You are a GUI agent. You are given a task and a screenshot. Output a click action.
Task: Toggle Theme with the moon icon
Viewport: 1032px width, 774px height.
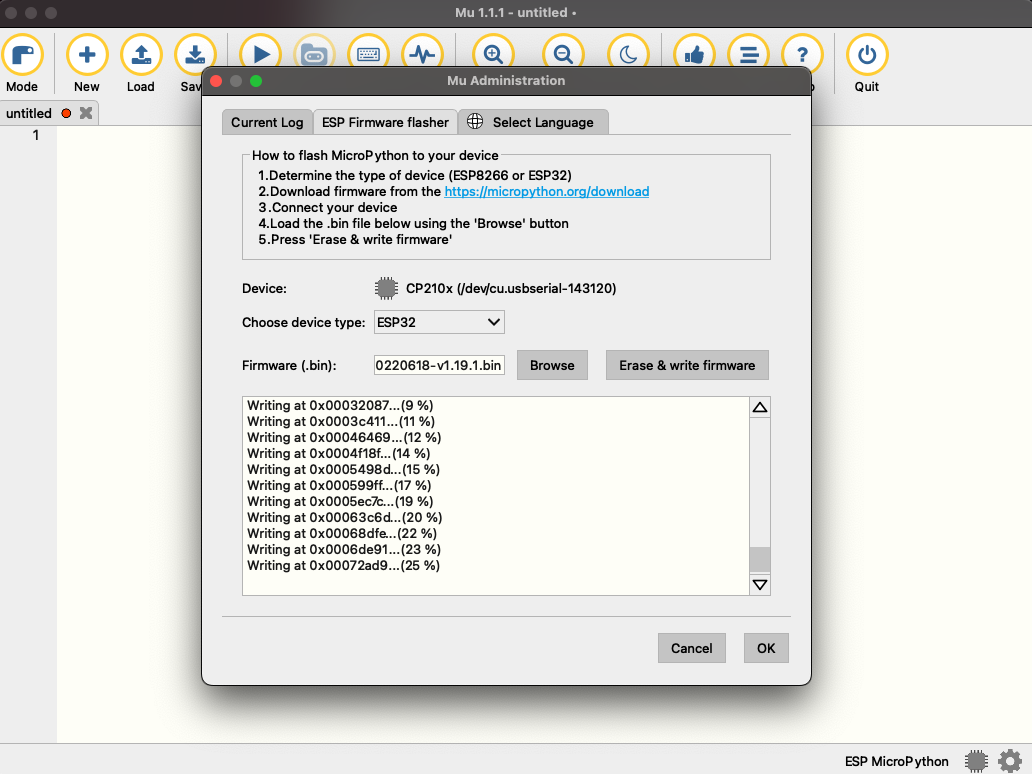(629, 51)
